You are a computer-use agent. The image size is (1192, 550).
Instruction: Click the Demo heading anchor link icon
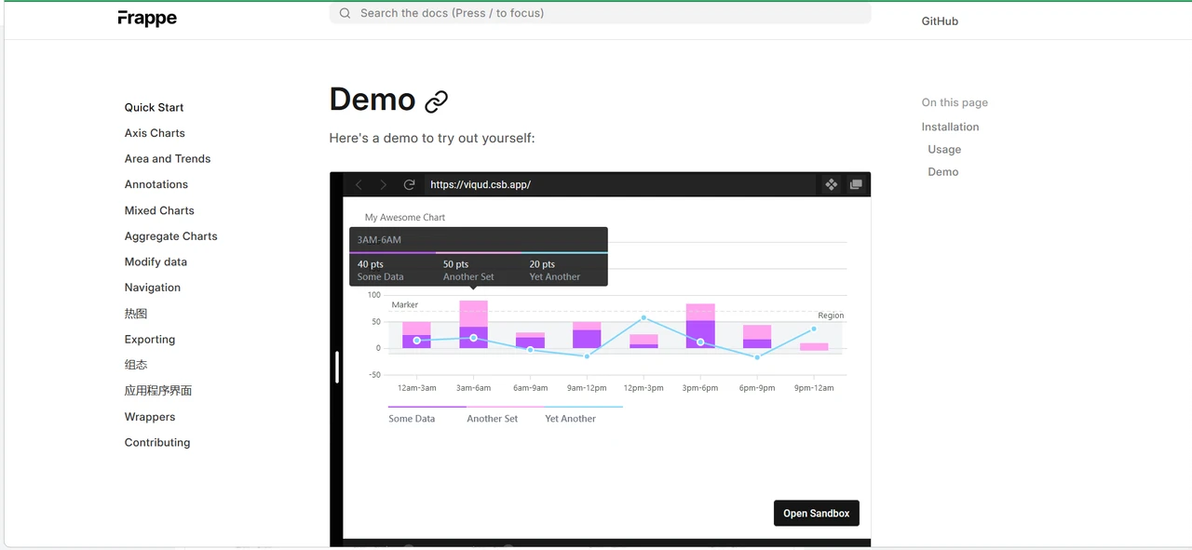[436, 101]
